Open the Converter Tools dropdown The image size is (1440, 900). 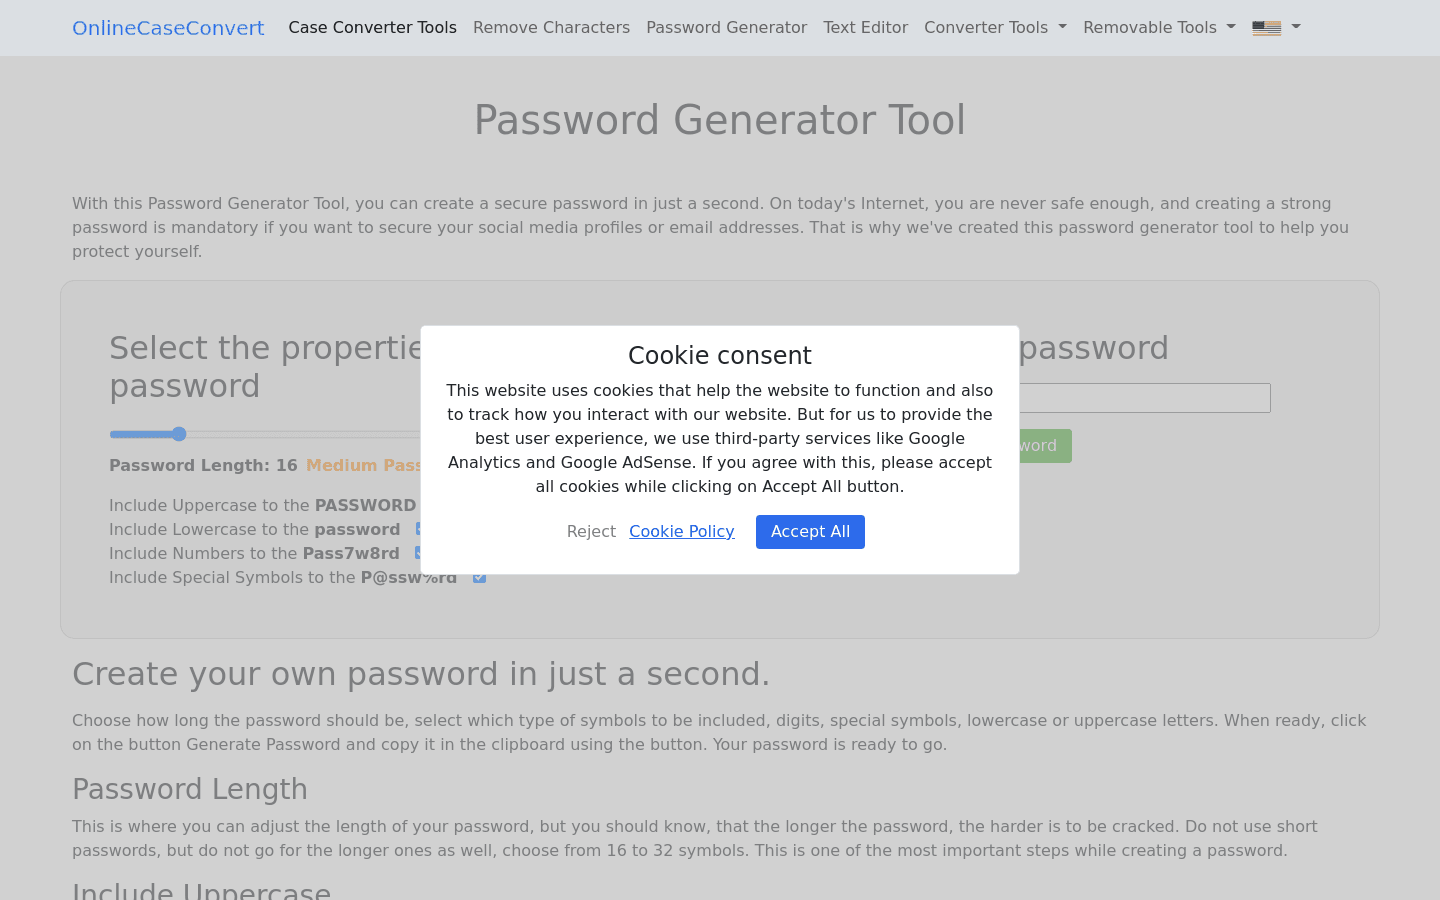tap(995, 27)
